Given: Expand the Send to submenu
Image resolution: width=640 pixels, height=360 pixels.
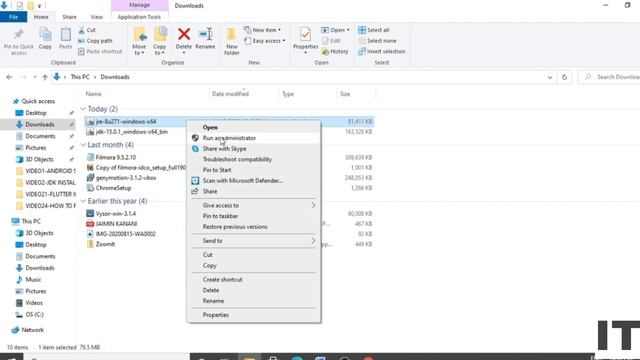Looking at the screenshot, I should 253,241.
